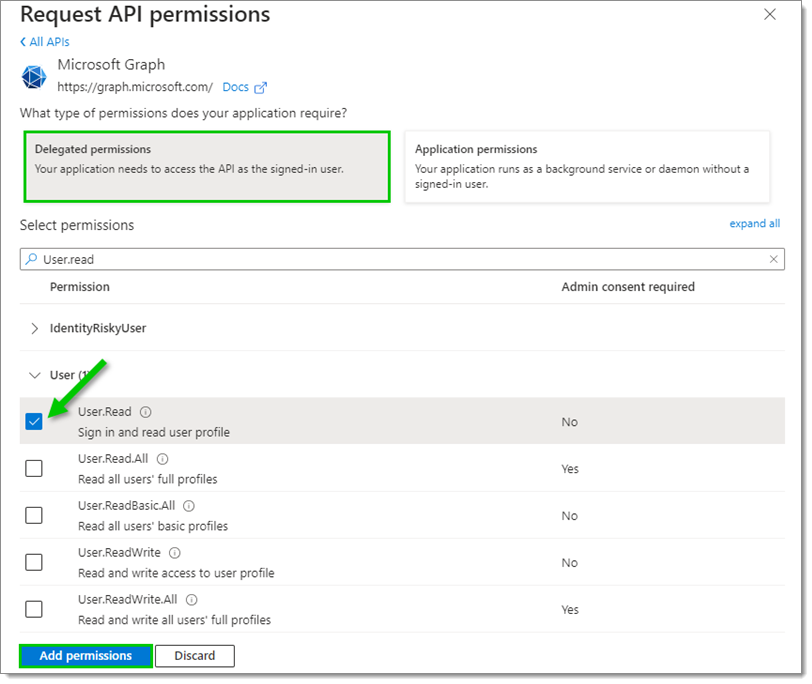This screenshot has width=812, height=684.
Task: Select Application permissions card
Action: [x=587, y=166]
